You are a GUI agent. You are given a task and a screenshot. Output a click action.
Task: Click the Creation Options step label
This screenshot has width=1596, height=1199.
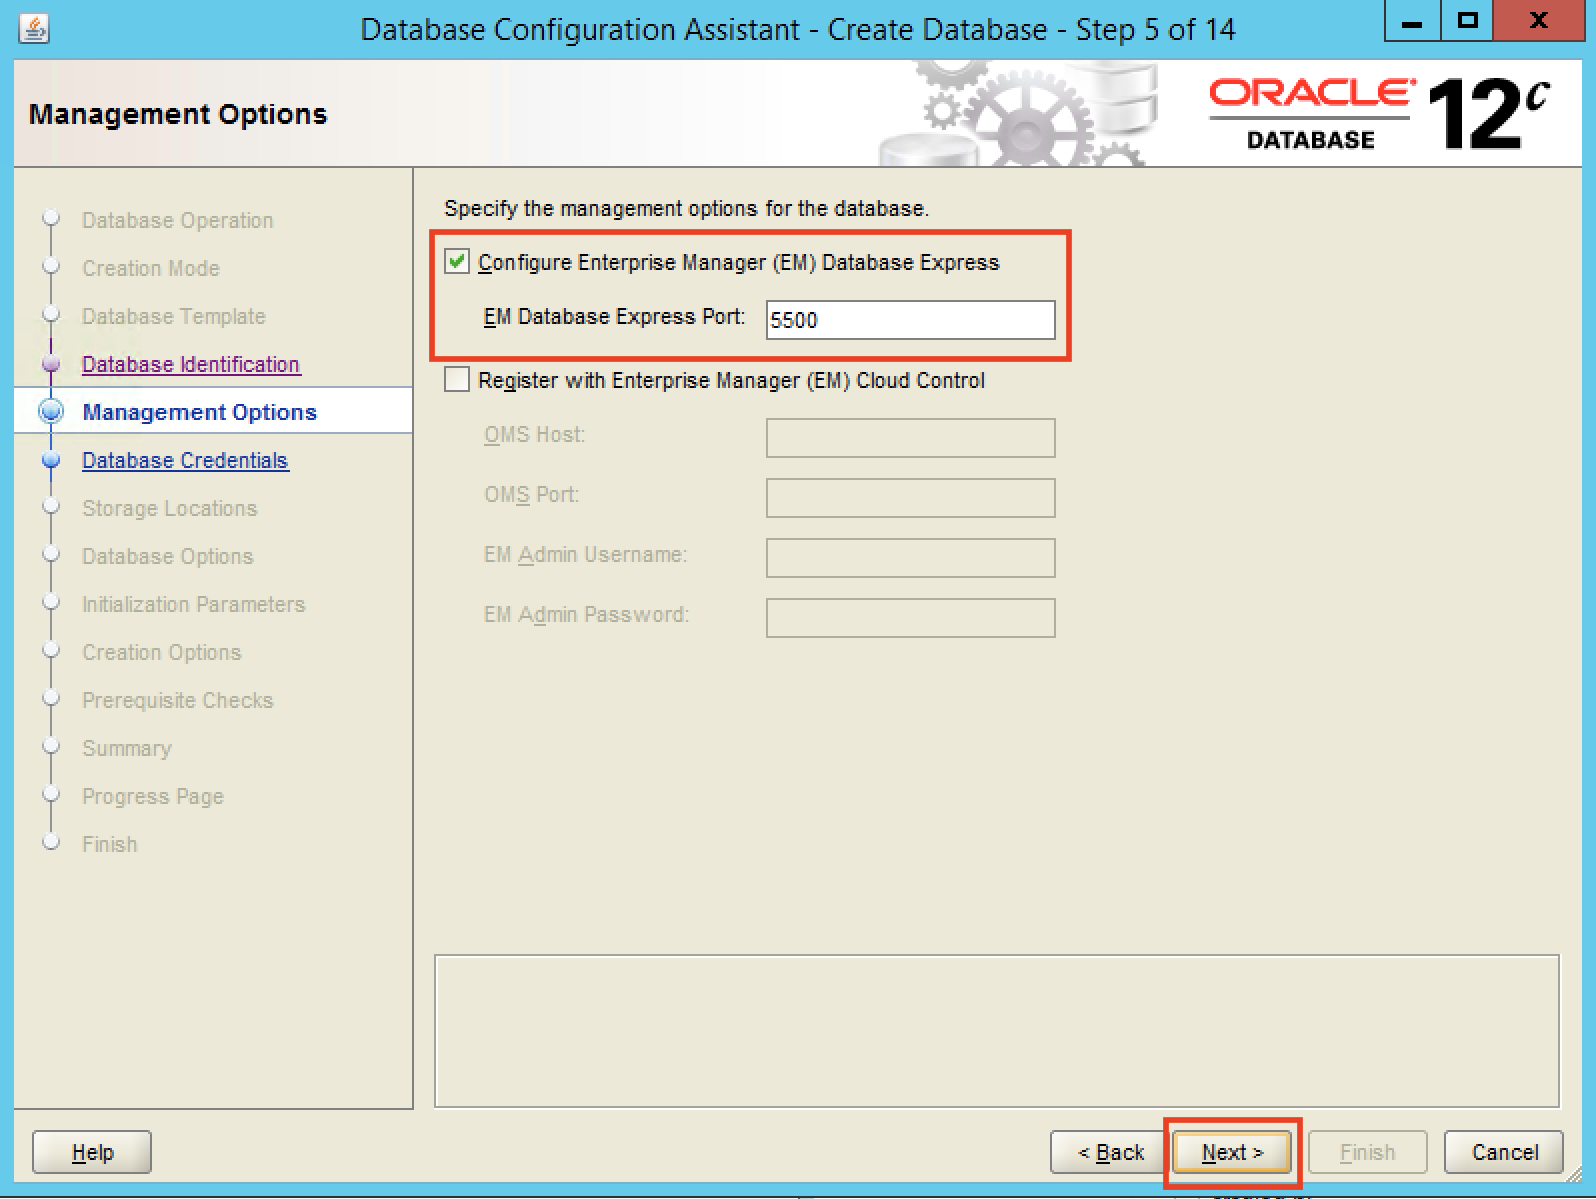point(161,652)
